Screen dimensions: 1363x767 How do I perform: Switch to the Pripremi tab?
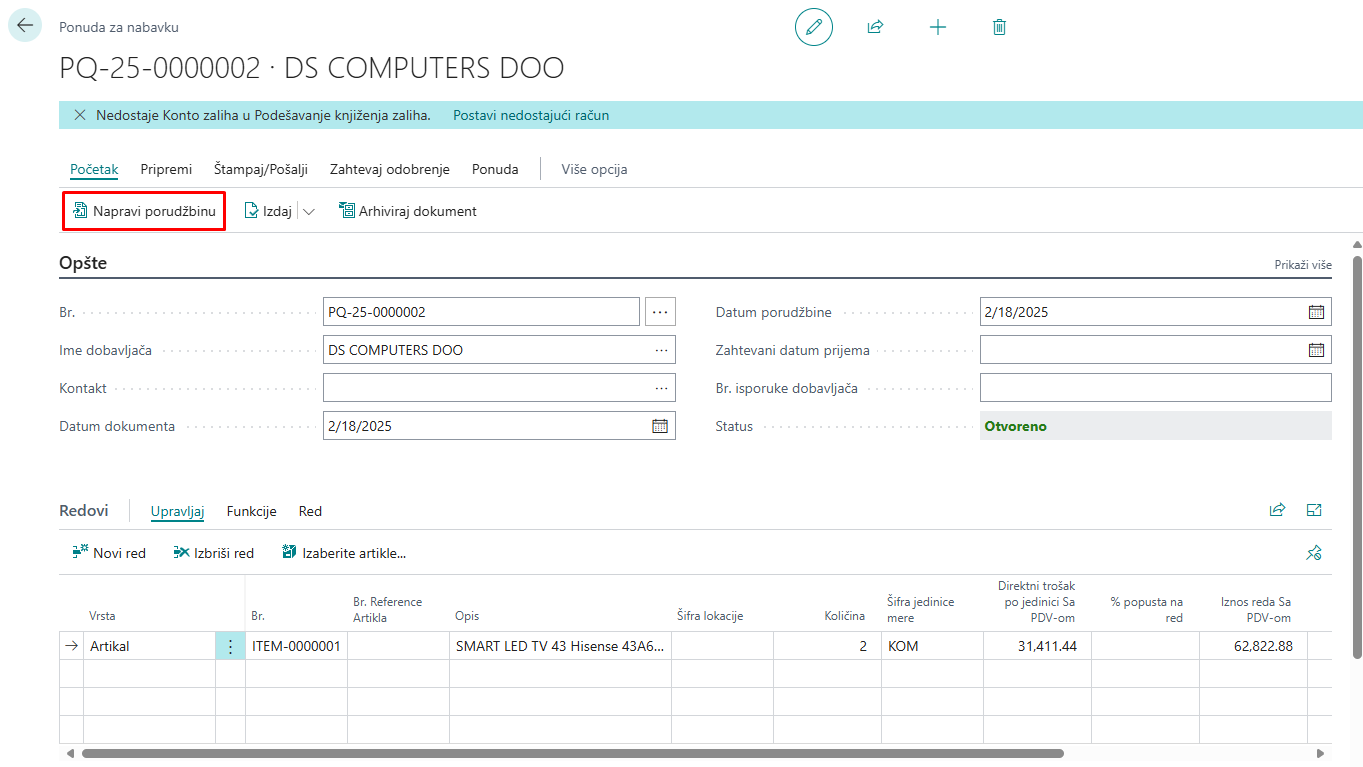[x=166, y=169]
